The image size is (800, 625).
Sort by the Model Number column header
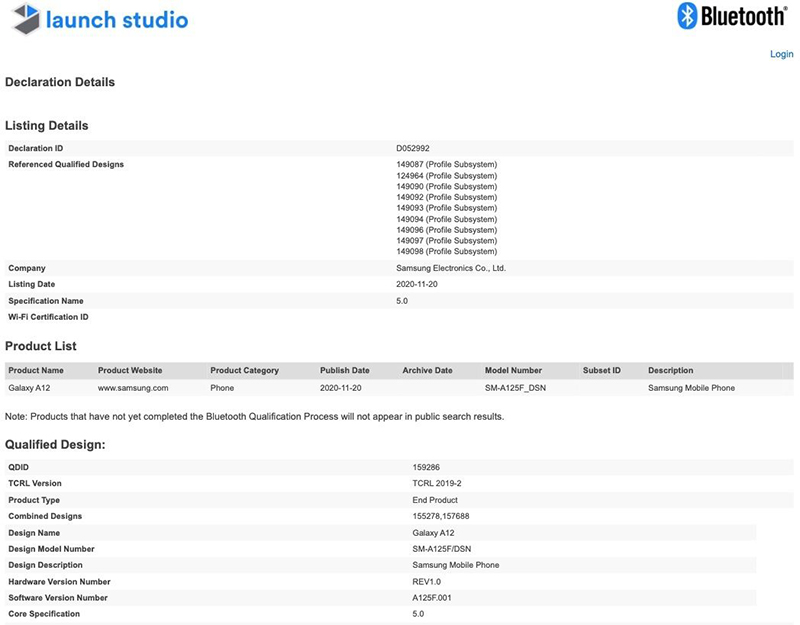(x=513, y=370)
